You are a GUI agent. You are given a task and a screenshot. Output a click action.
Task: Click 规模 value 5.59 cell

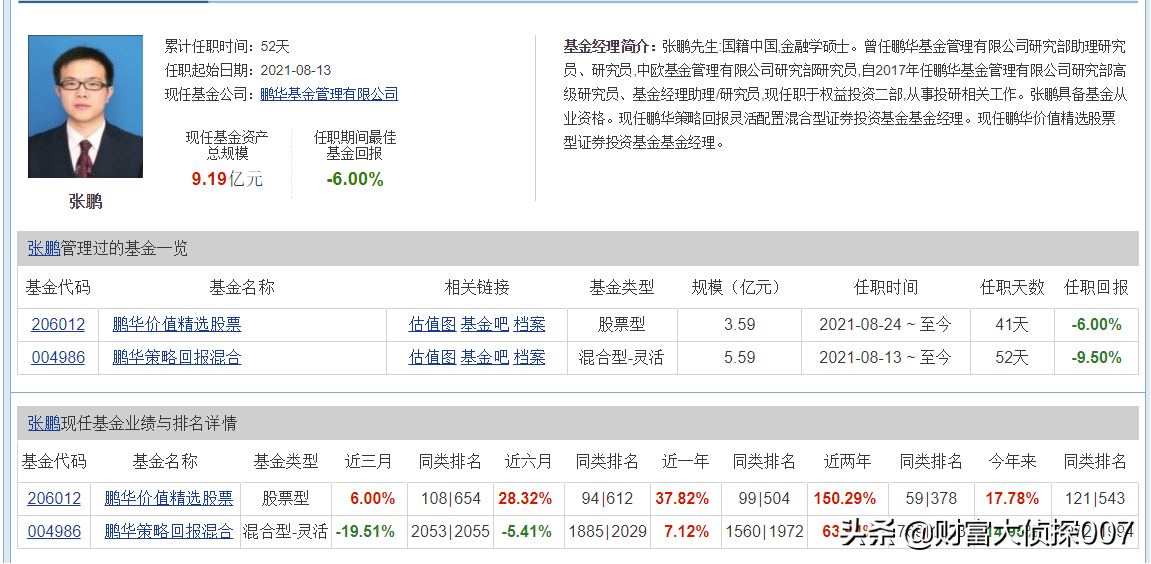[739, 358]
